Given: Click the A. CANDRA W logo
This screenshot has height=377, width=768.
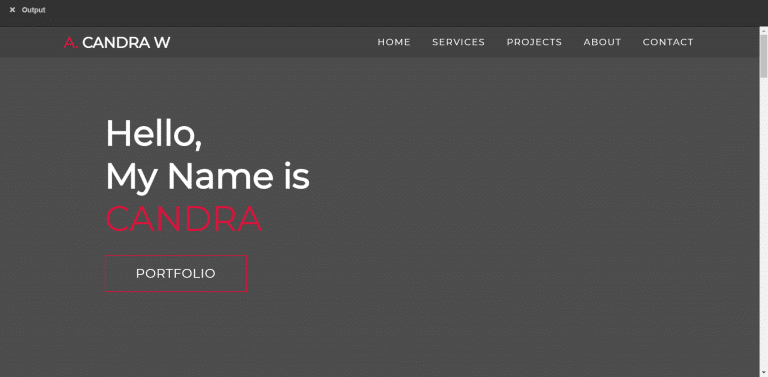Looking at the screenshot, I should coord(117,43).
